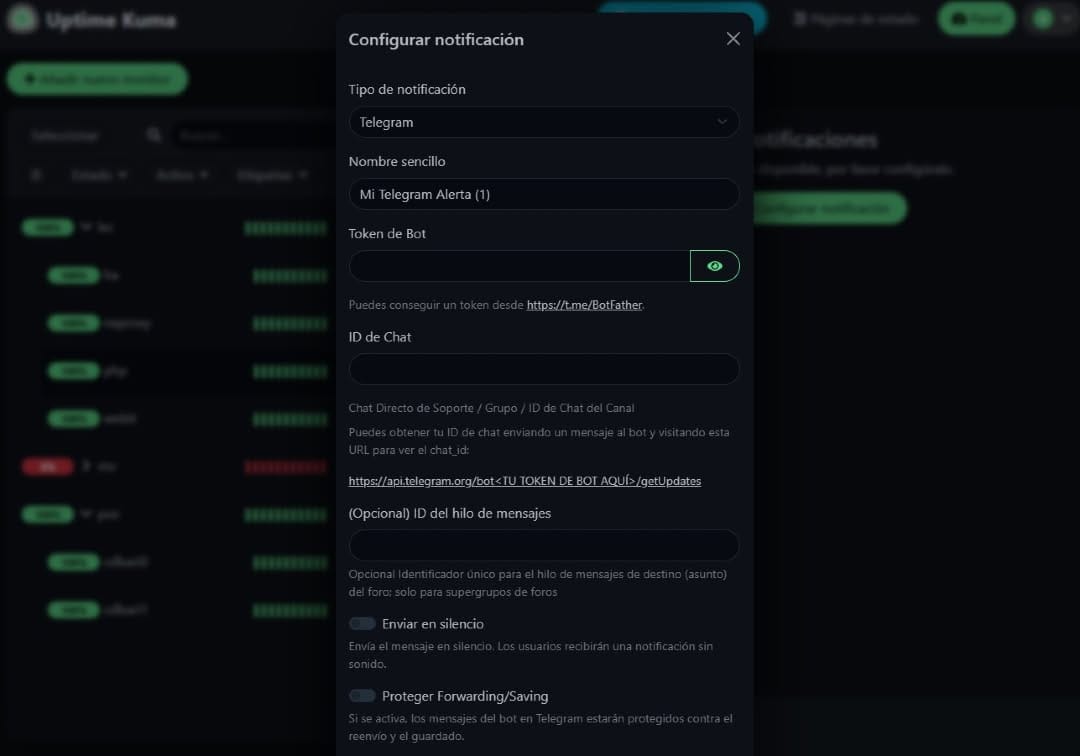Show the bot token with eye icon

(714, 266)
